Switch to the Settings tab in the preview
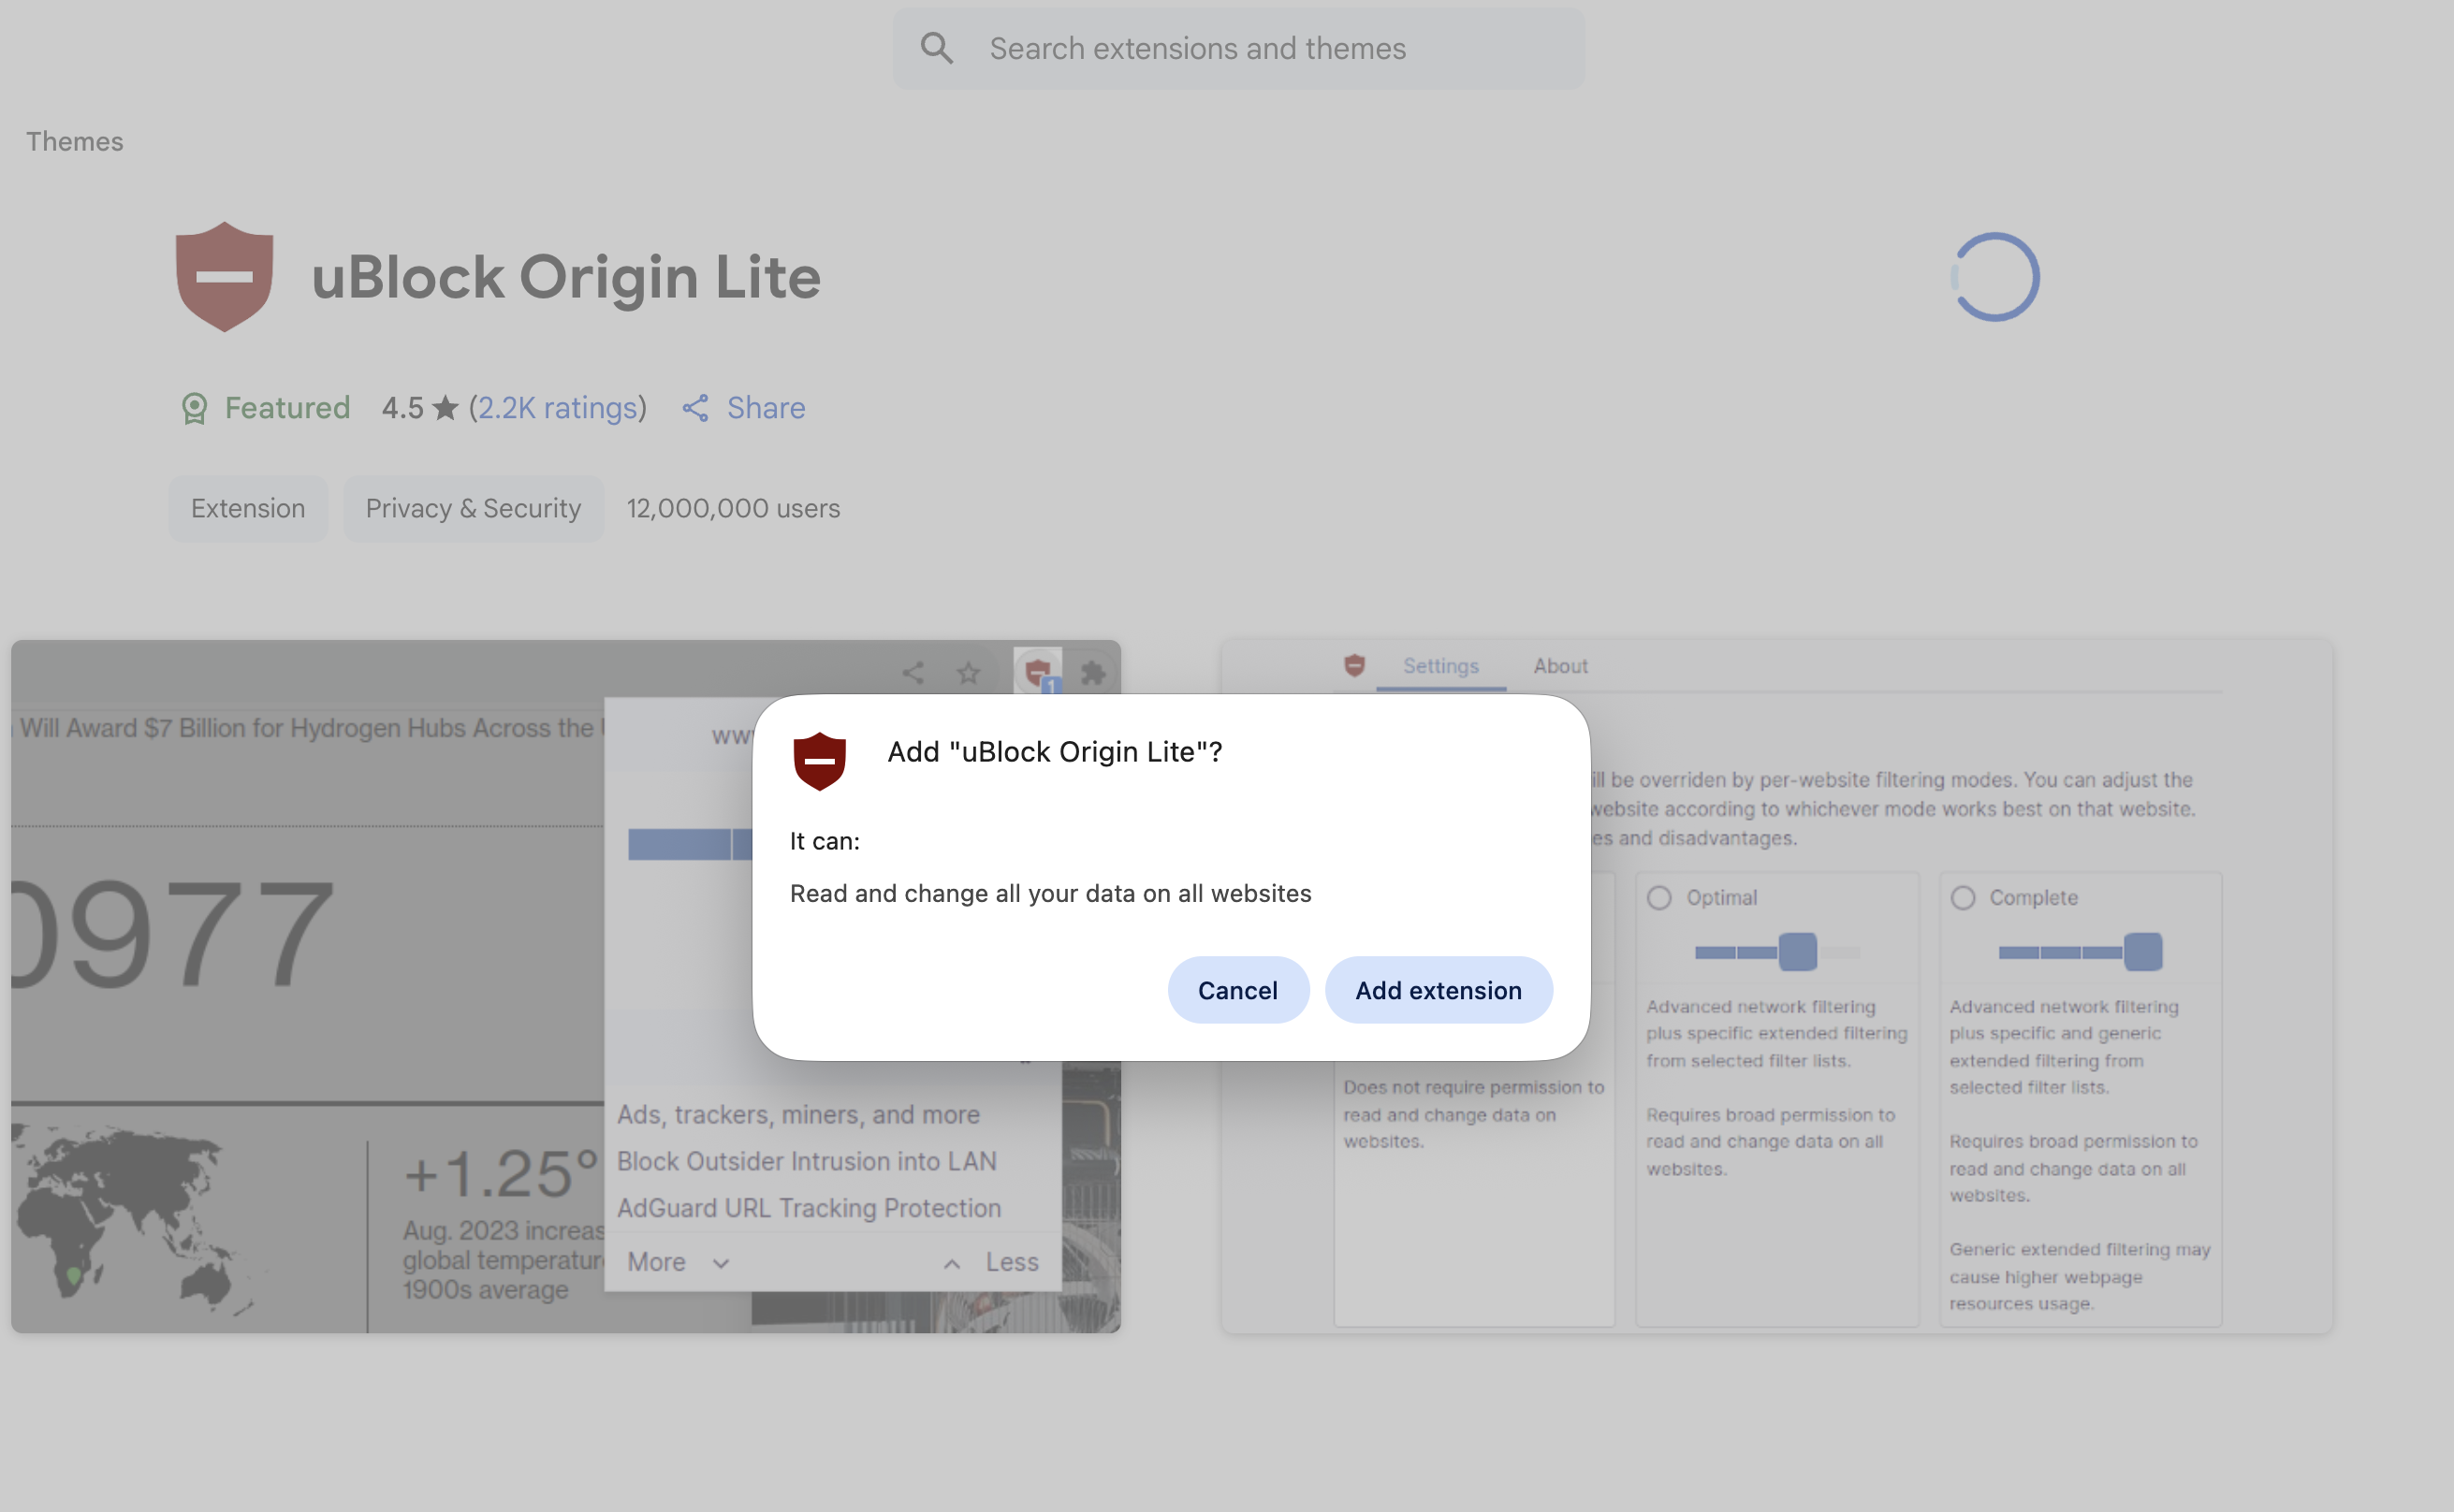The width and height of the screenshot is (2454, 1512). click(x=1440, y=666)
